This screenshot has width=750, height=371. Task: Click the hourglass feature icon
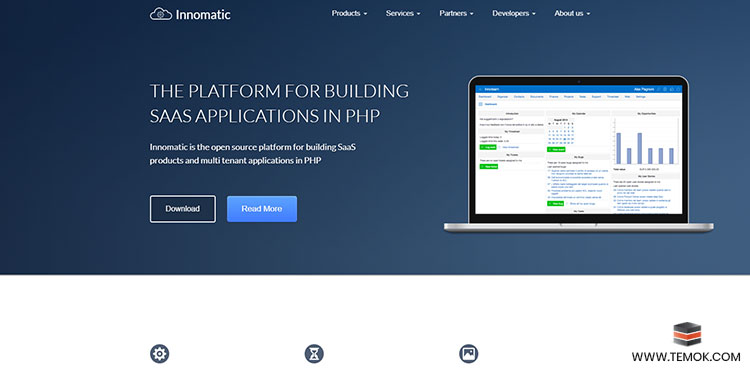[314, 354]
